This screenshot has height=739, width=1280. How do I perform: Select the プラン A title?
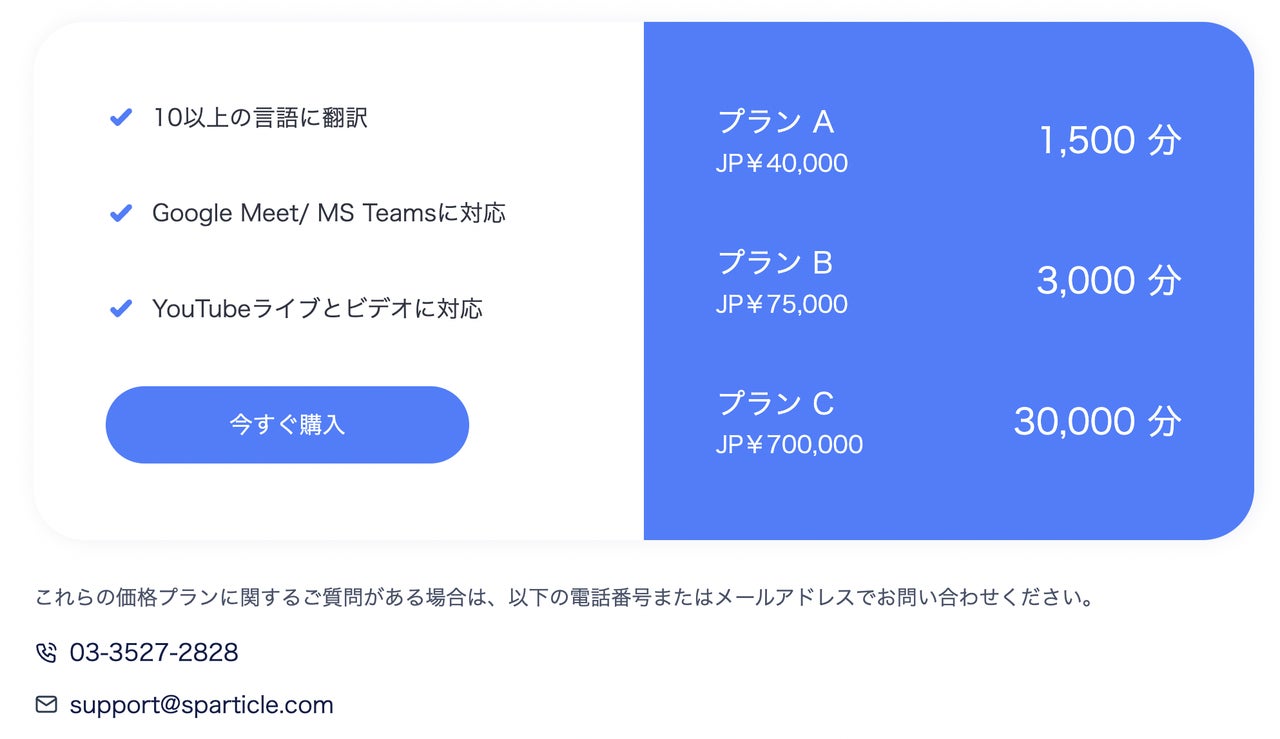[x=776, y=122]
